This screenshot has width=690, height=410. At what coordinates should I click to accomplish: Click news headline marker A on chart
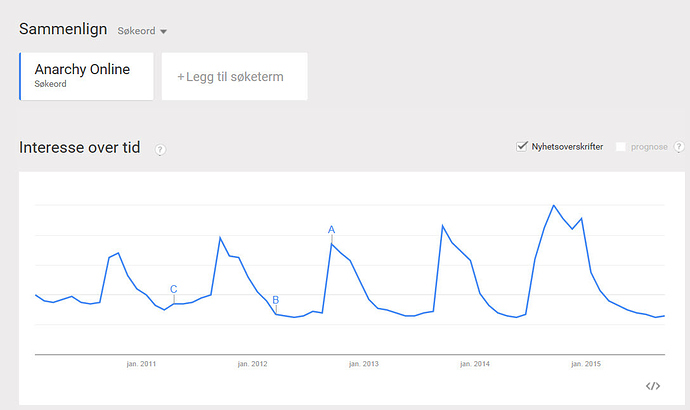coord(331,230)
